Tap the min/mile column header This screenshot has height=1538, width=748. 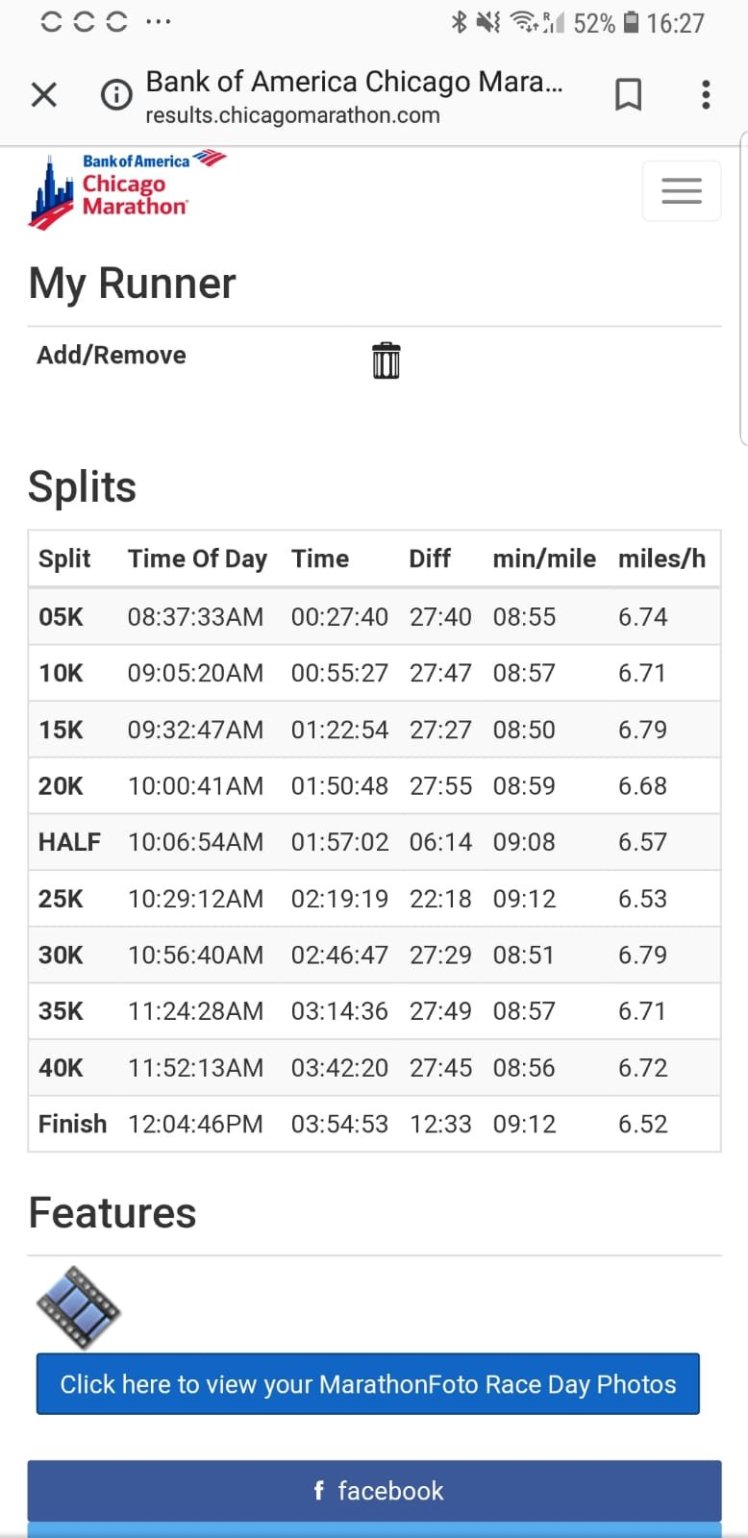click(x=544, y=559)
